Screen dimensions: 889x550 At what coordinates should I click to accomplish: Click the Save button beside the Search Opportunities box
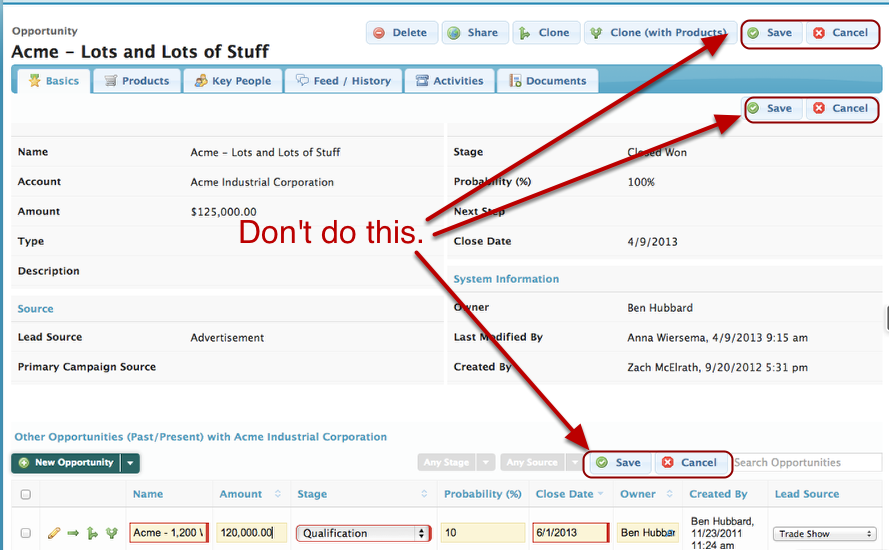[618, 463]
